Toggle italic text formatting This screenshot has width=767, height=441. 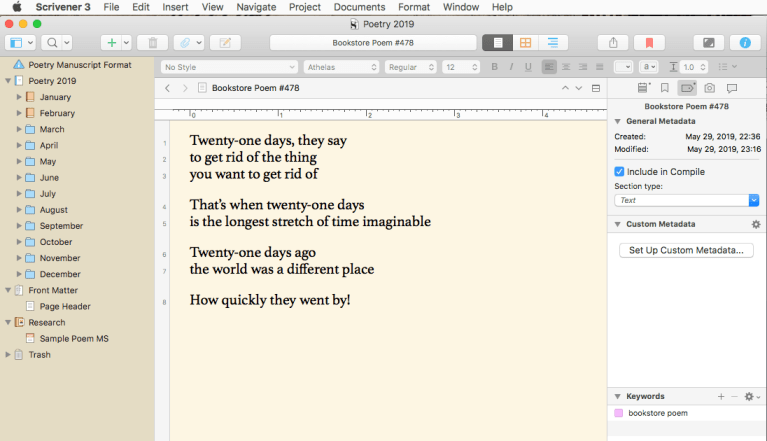pos(511,67)
